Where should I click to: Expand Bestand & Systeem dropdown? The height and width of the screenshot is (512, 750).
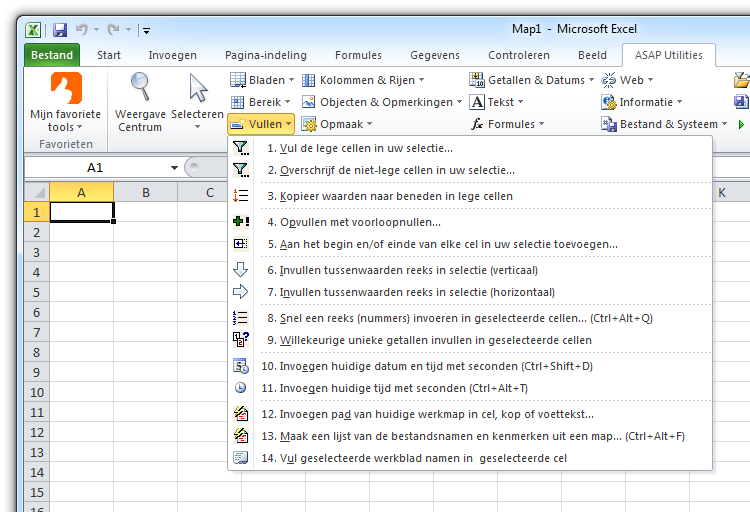(664, 124)
